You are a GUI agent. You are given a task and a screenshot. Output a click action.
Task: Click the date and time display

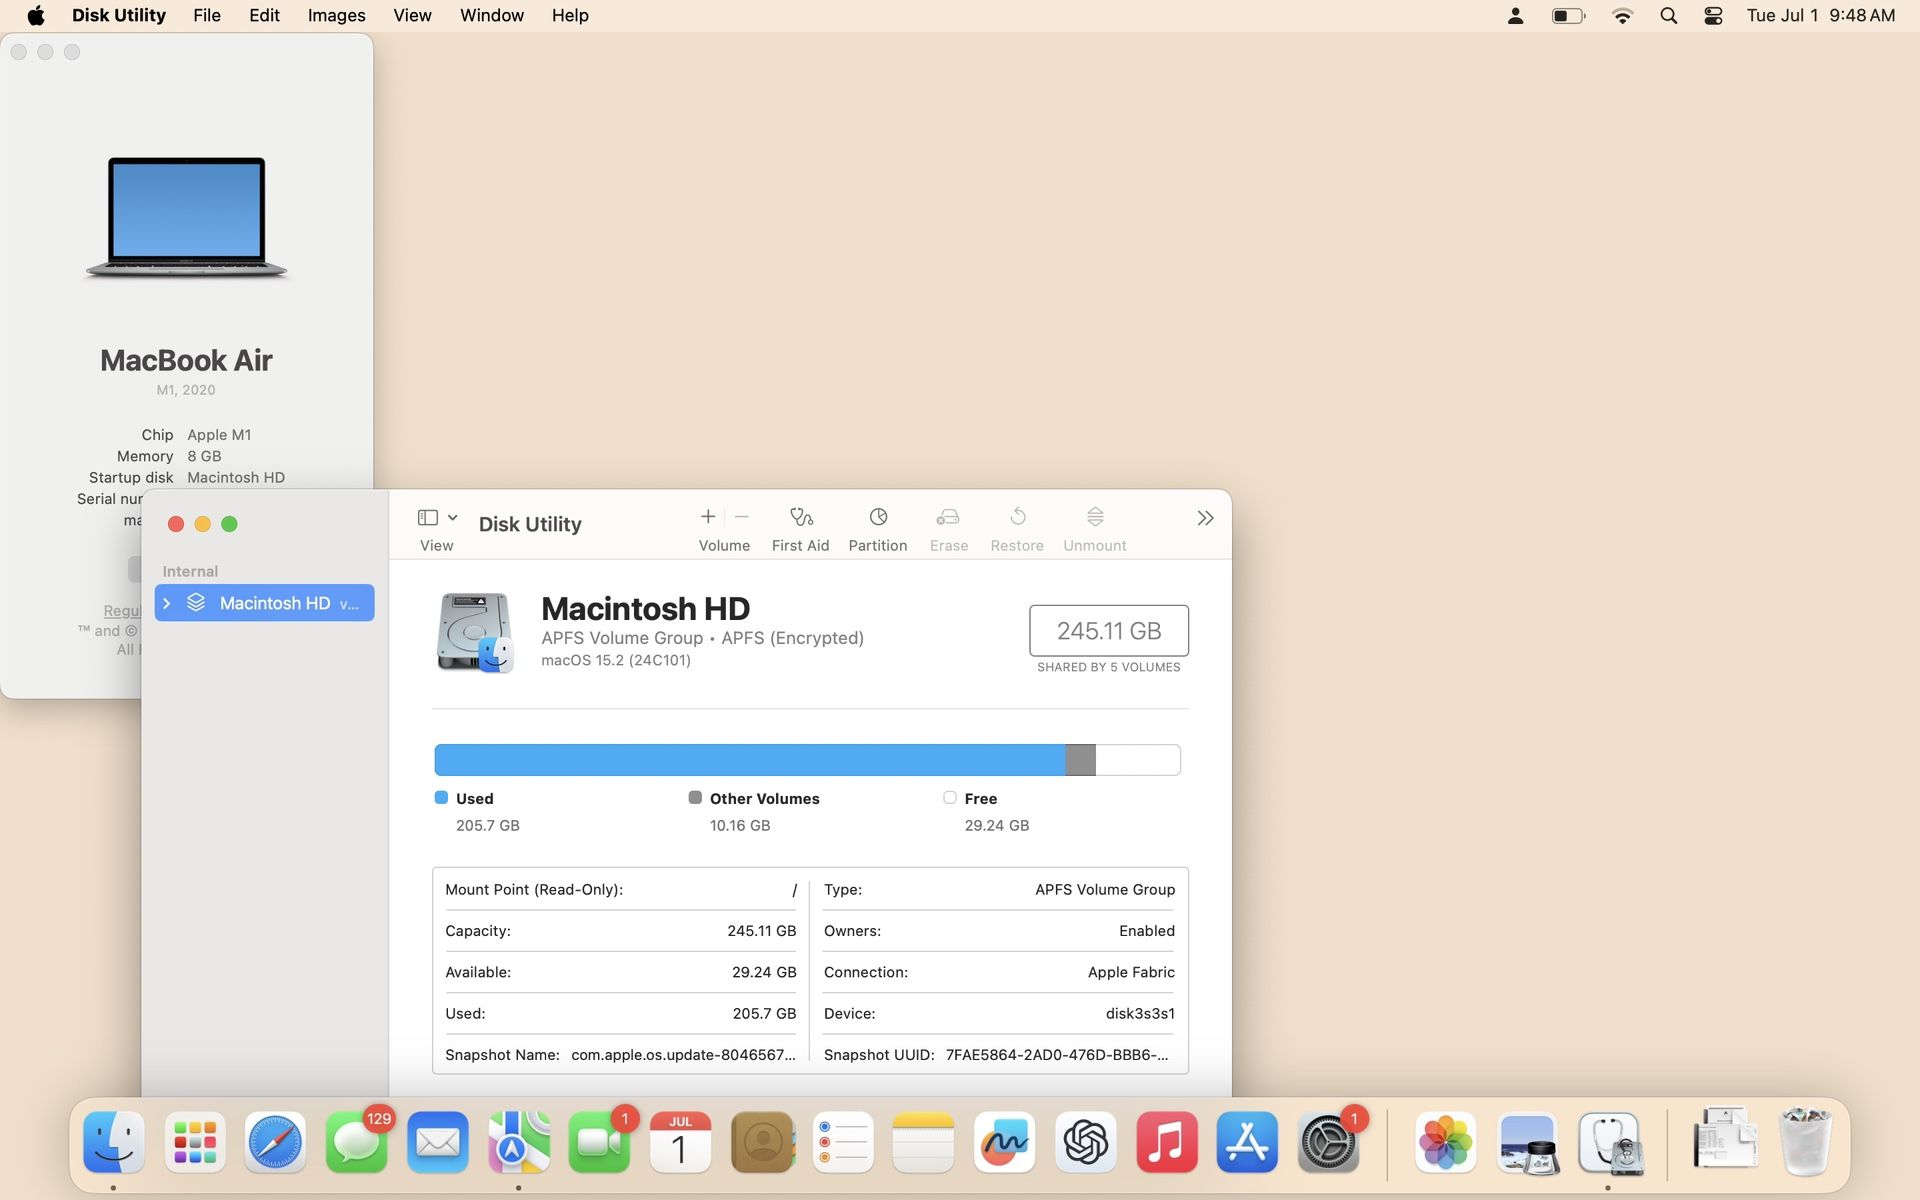(1820, 15)
